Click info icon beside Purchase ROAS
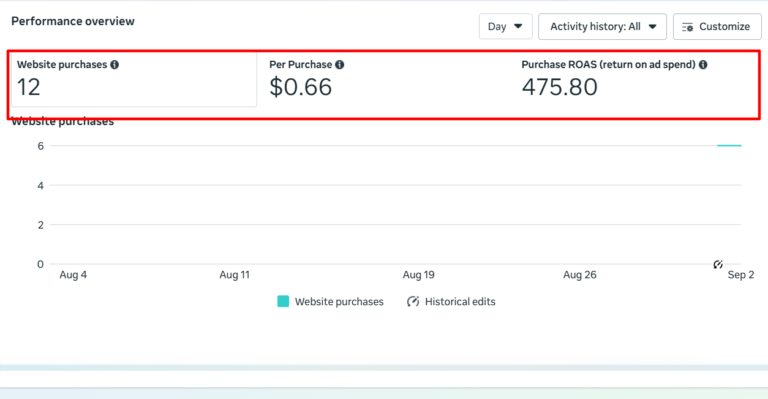Screen dimensions: 768x399 tap(703, 65)
